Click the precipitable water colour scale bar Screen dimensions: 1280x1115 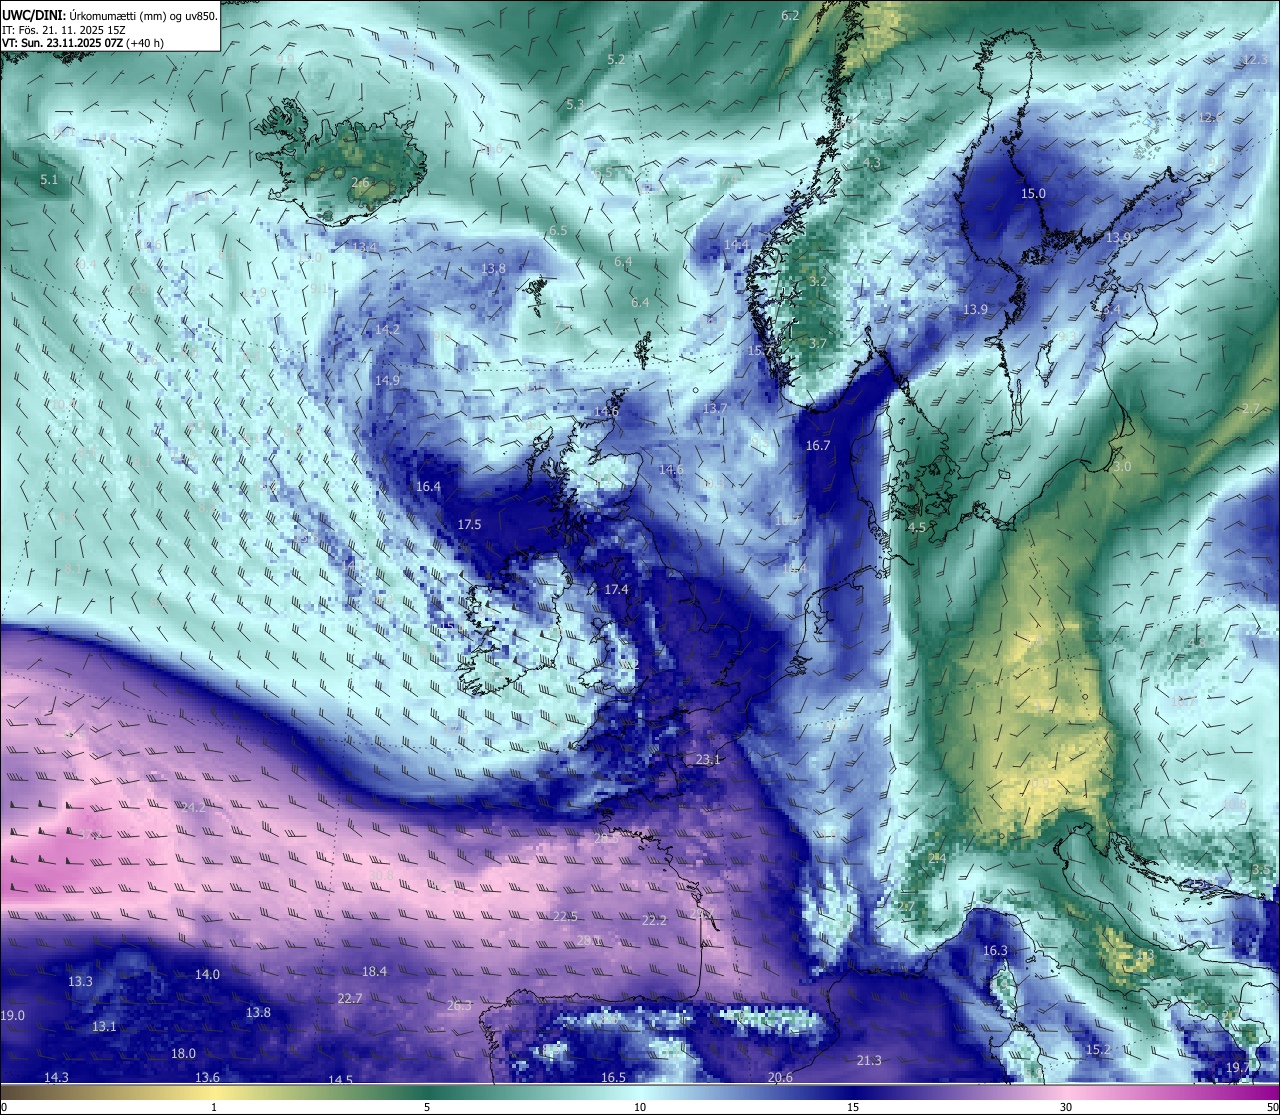pos(640,1092)
